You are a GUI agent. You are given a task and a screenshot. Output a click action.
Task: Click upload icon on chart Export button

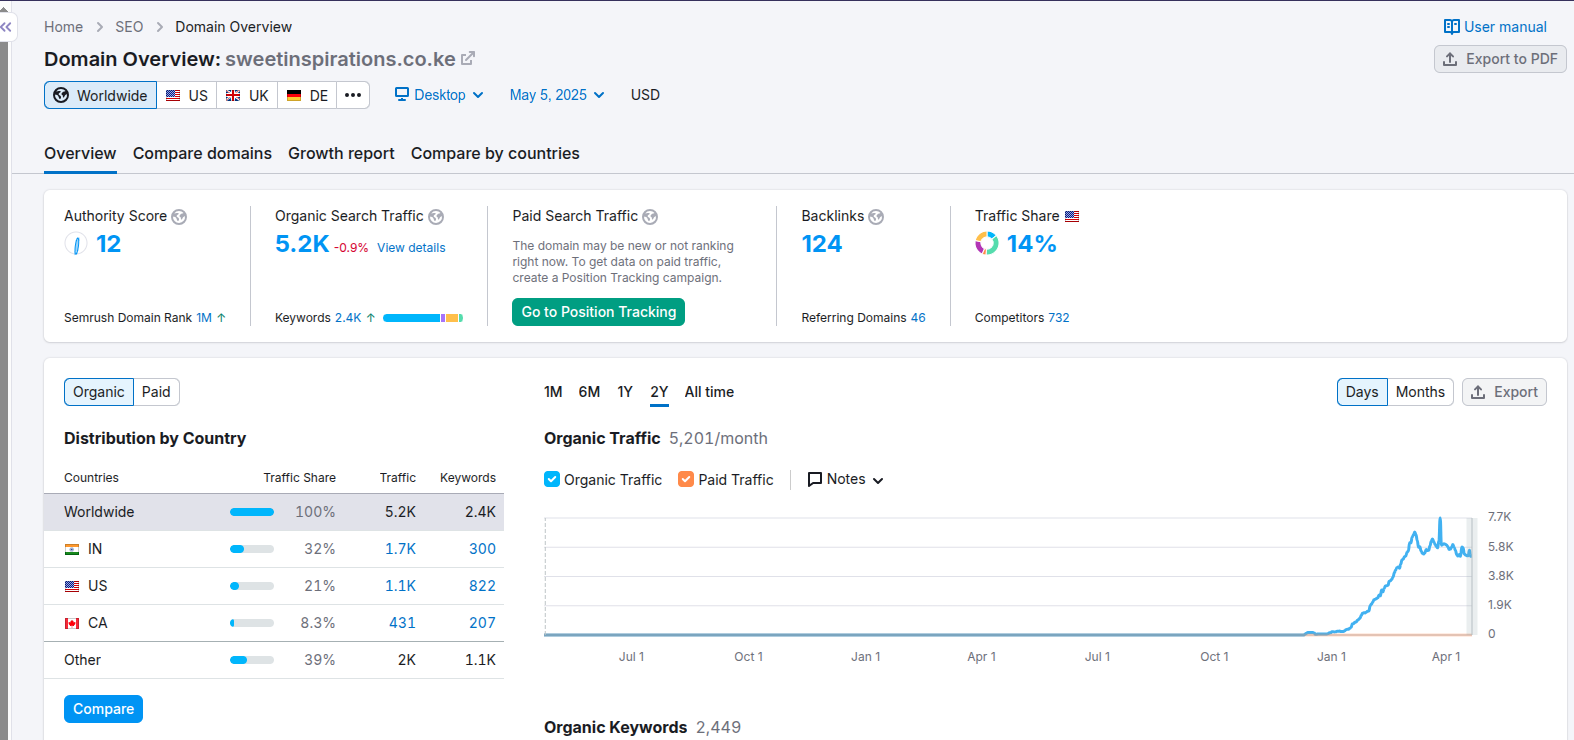tap(1478, 392)
